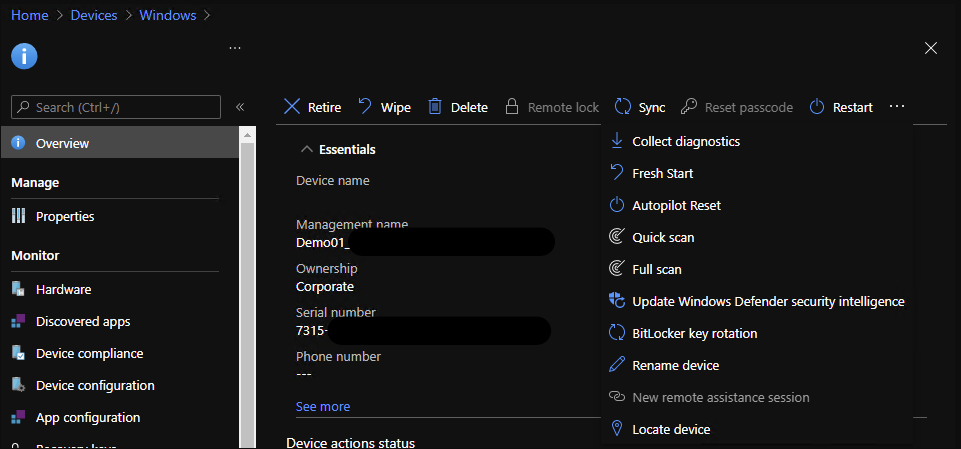Image resolution: width=961 pixels, height=449 pixels.
Task: Click the Retire button label
Action: (x=324, y=107)
